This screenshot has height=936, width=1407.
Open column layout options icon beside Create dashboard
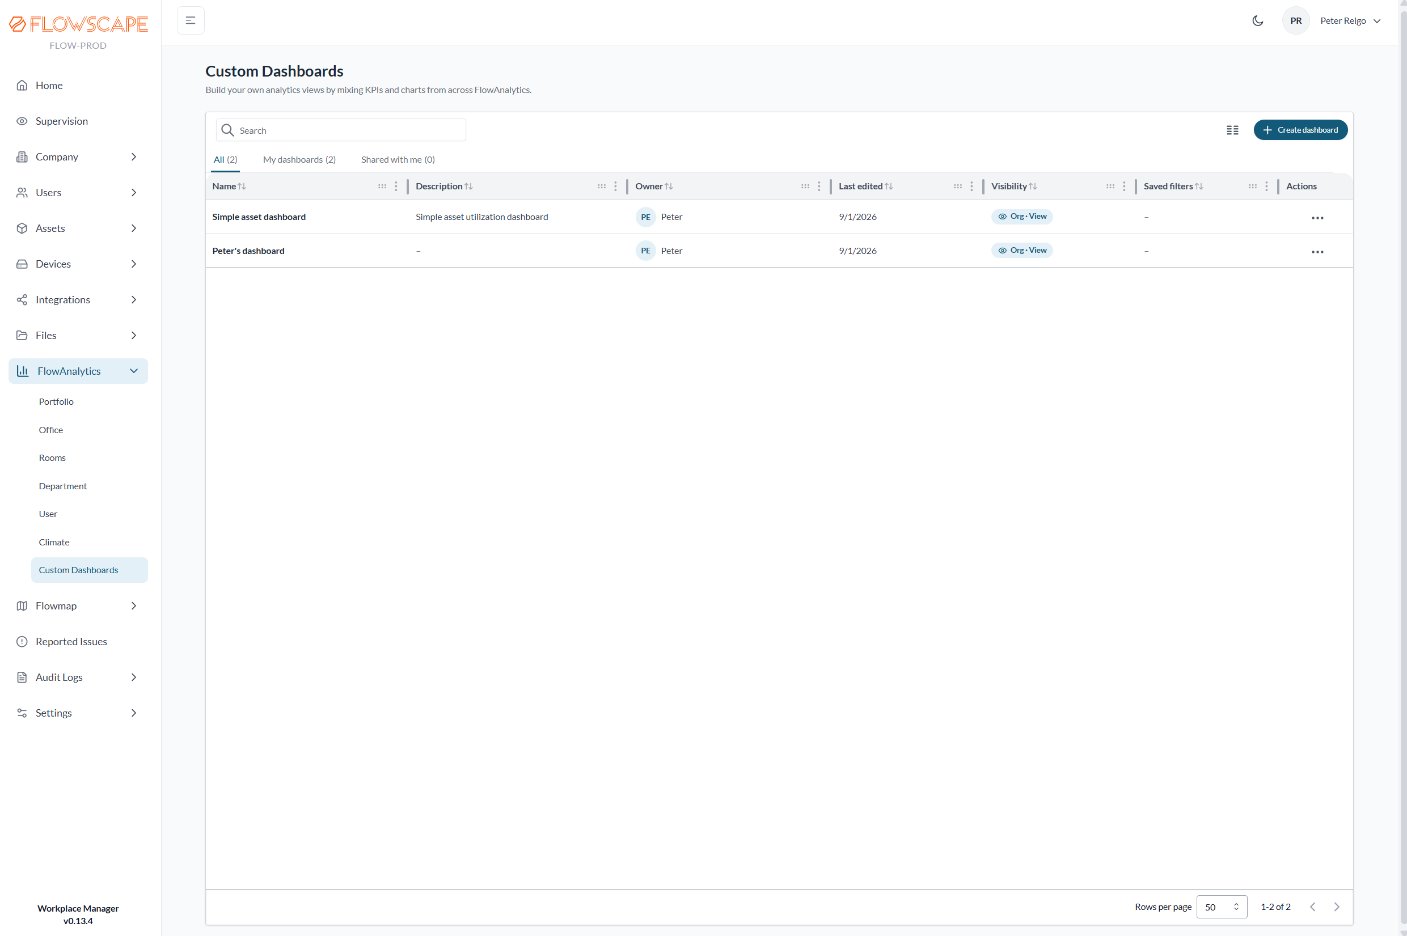[1232, 130]
